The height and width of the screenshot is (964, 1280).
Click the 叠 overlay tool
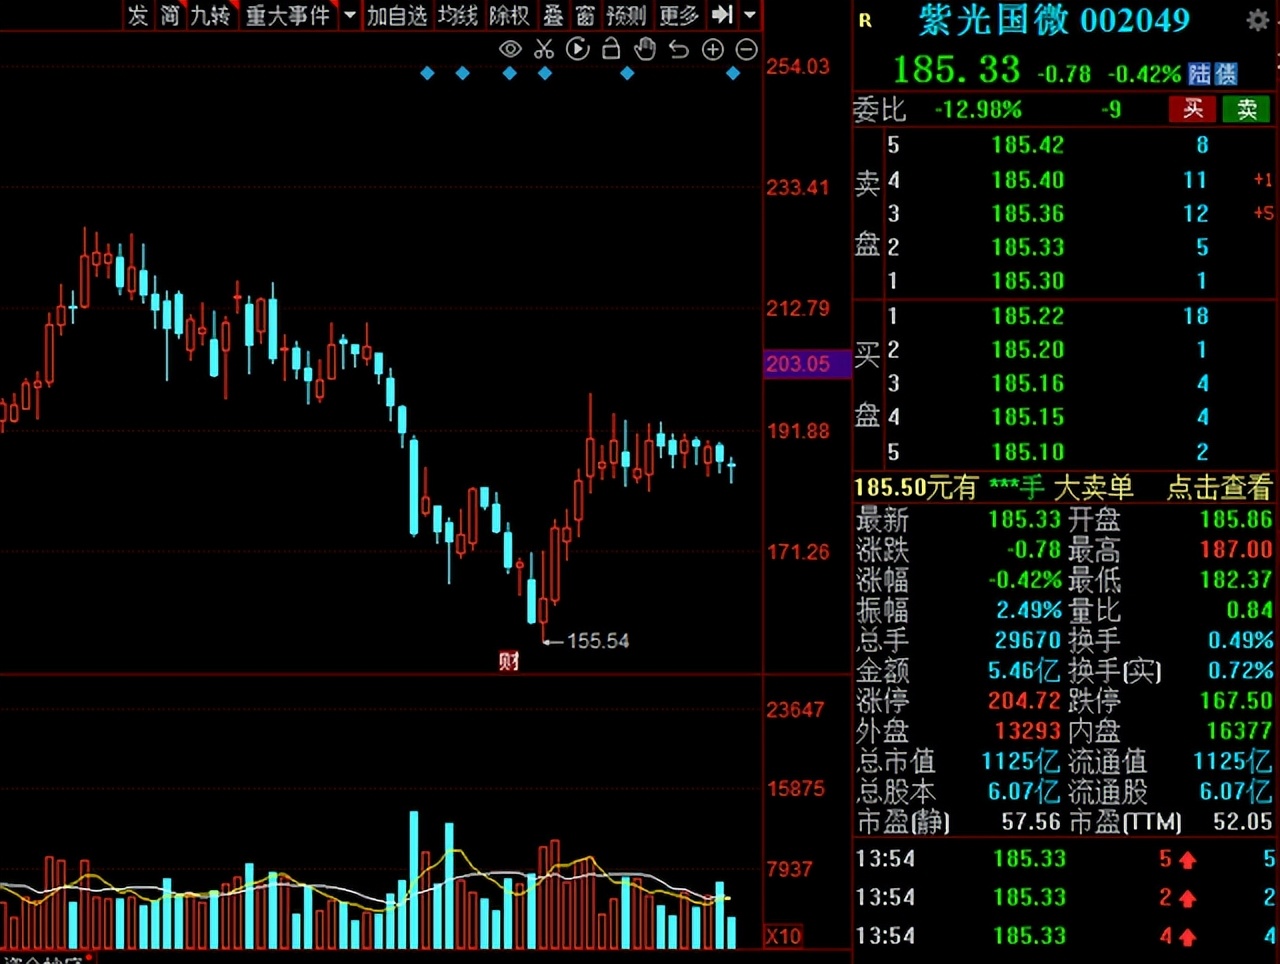554,15
